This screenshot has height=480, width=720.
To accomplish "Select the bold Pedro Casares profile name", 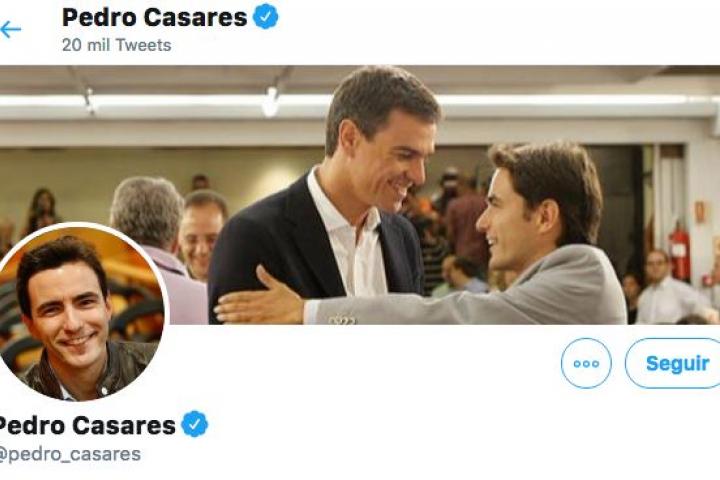I will point(86,425).
